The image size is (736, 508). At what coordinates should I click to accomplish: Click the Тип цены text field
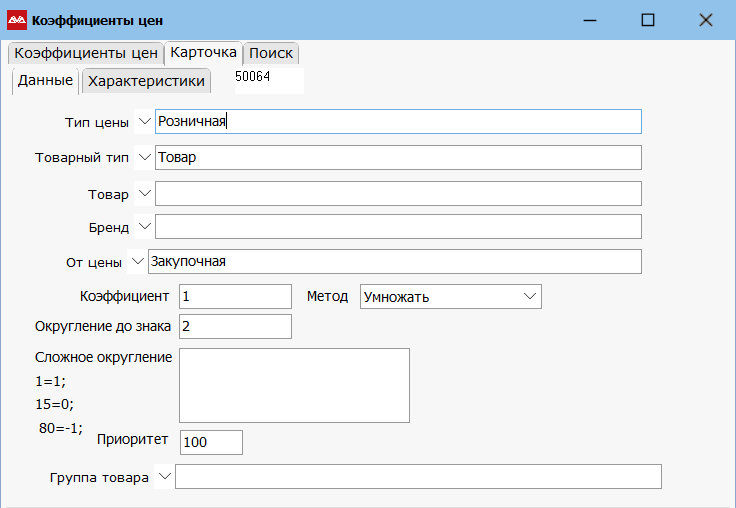(398, 121)
